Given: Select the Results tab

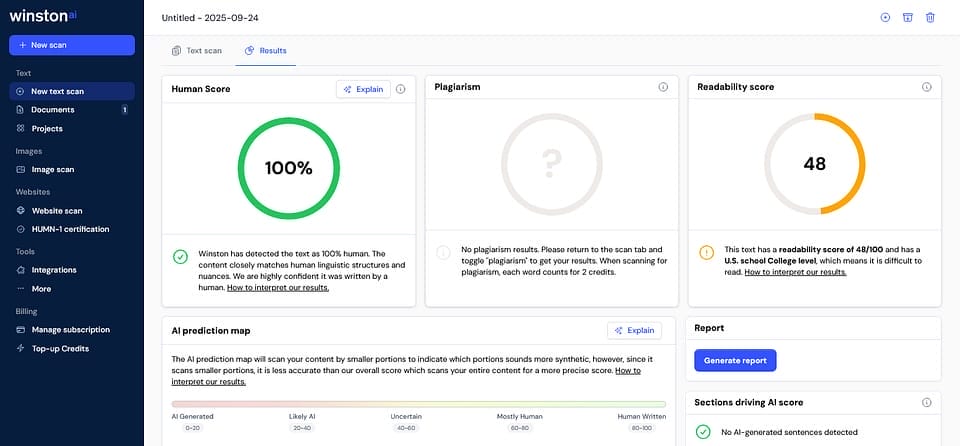Looking at the screenshot, I should tap(265, 50).
